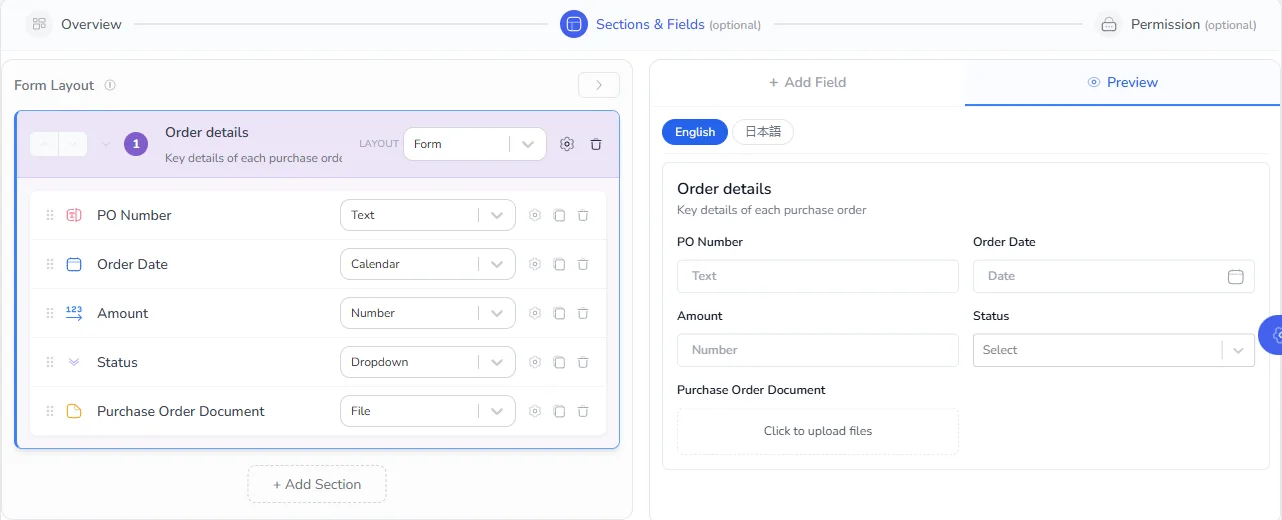The image size is (1282, 520).
Task: Click to upload files area
Action: (x=818, y=431)
